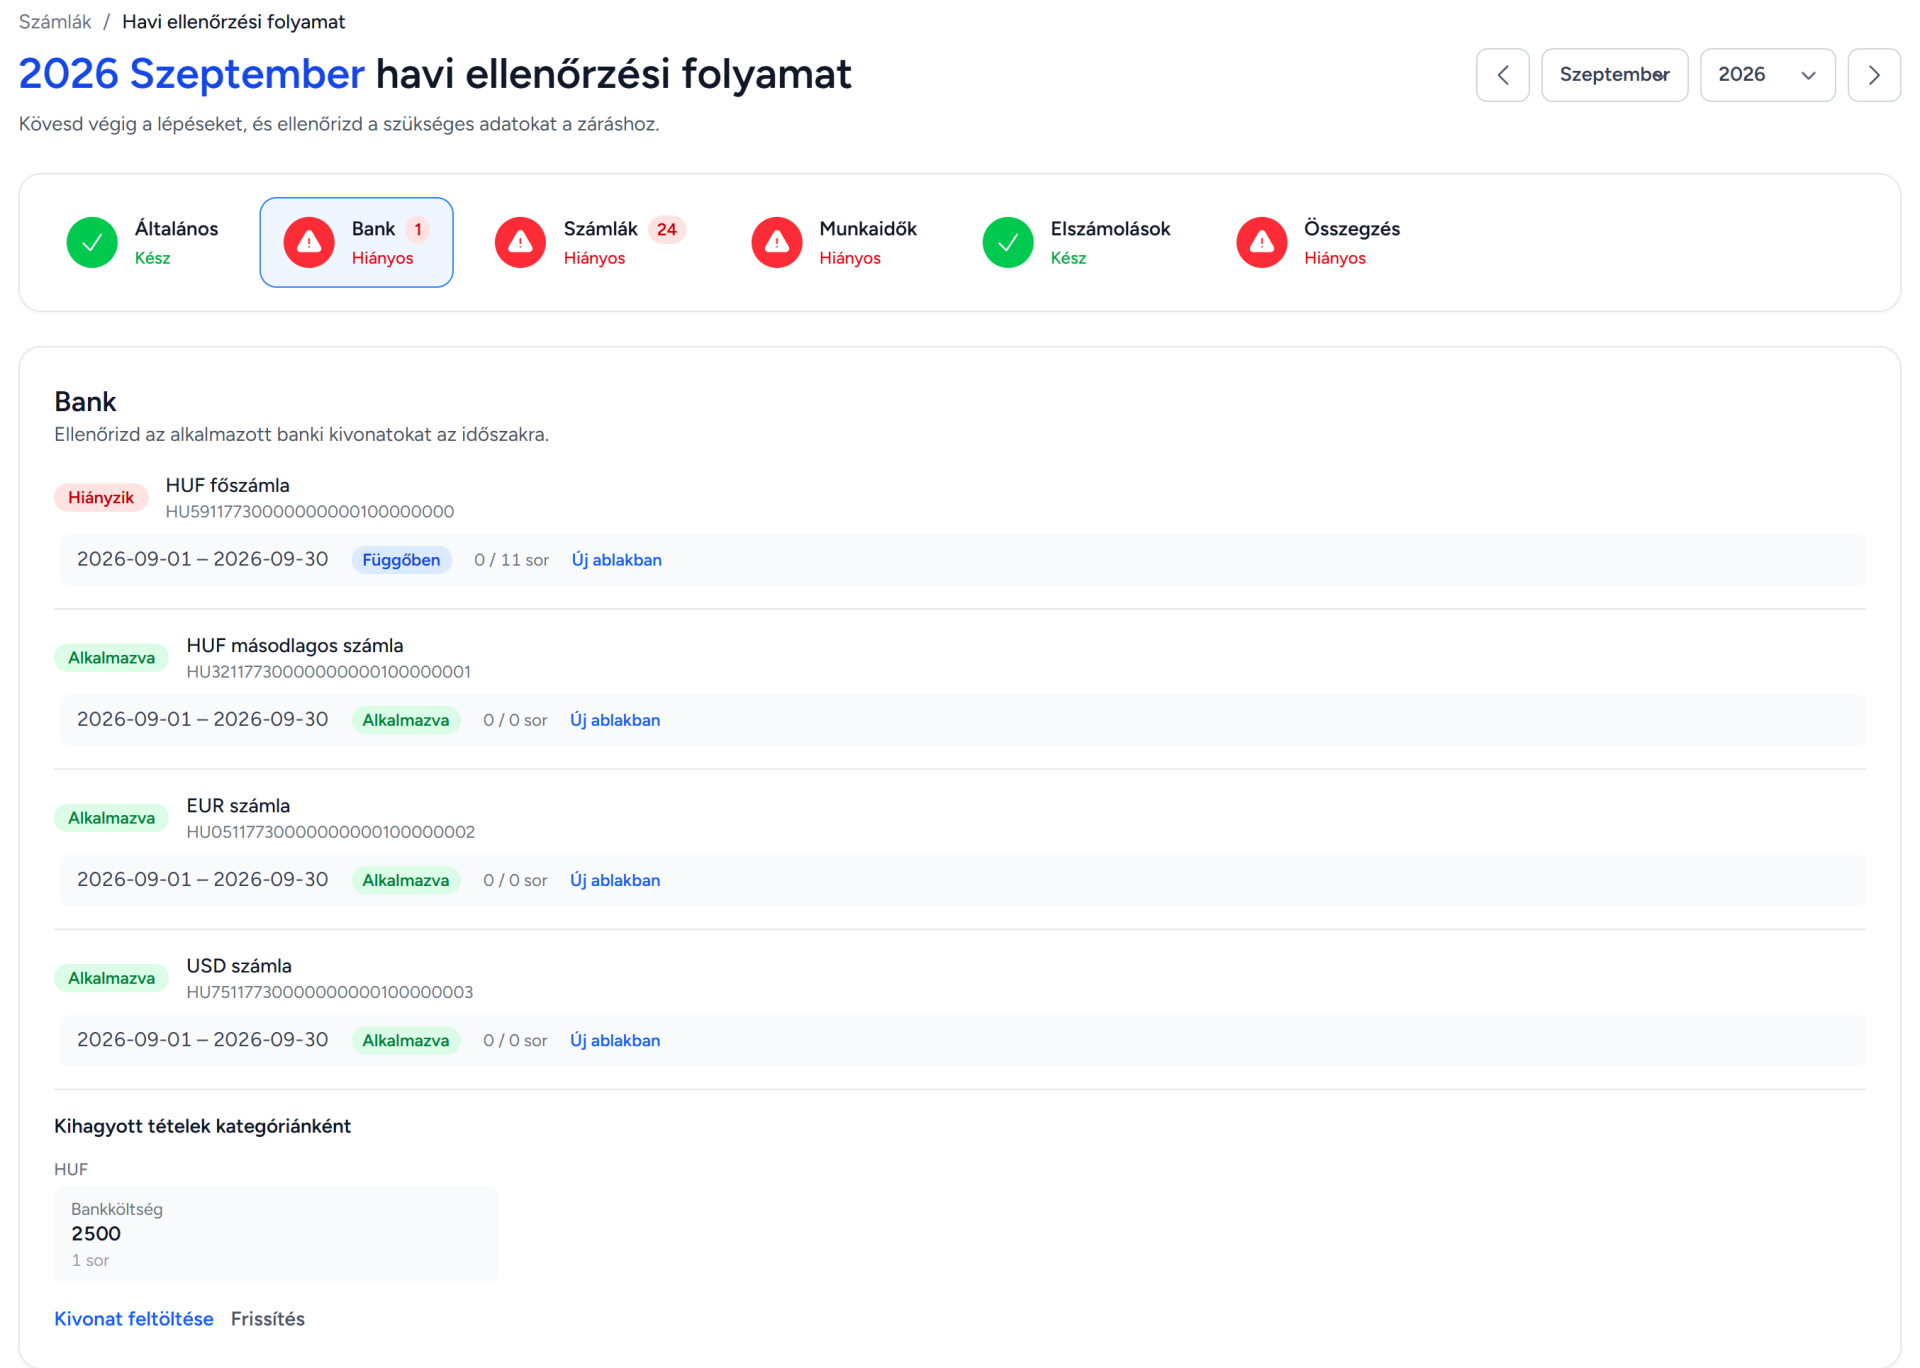
Task: Click the Frissítés button
Action: point(268,1319)
